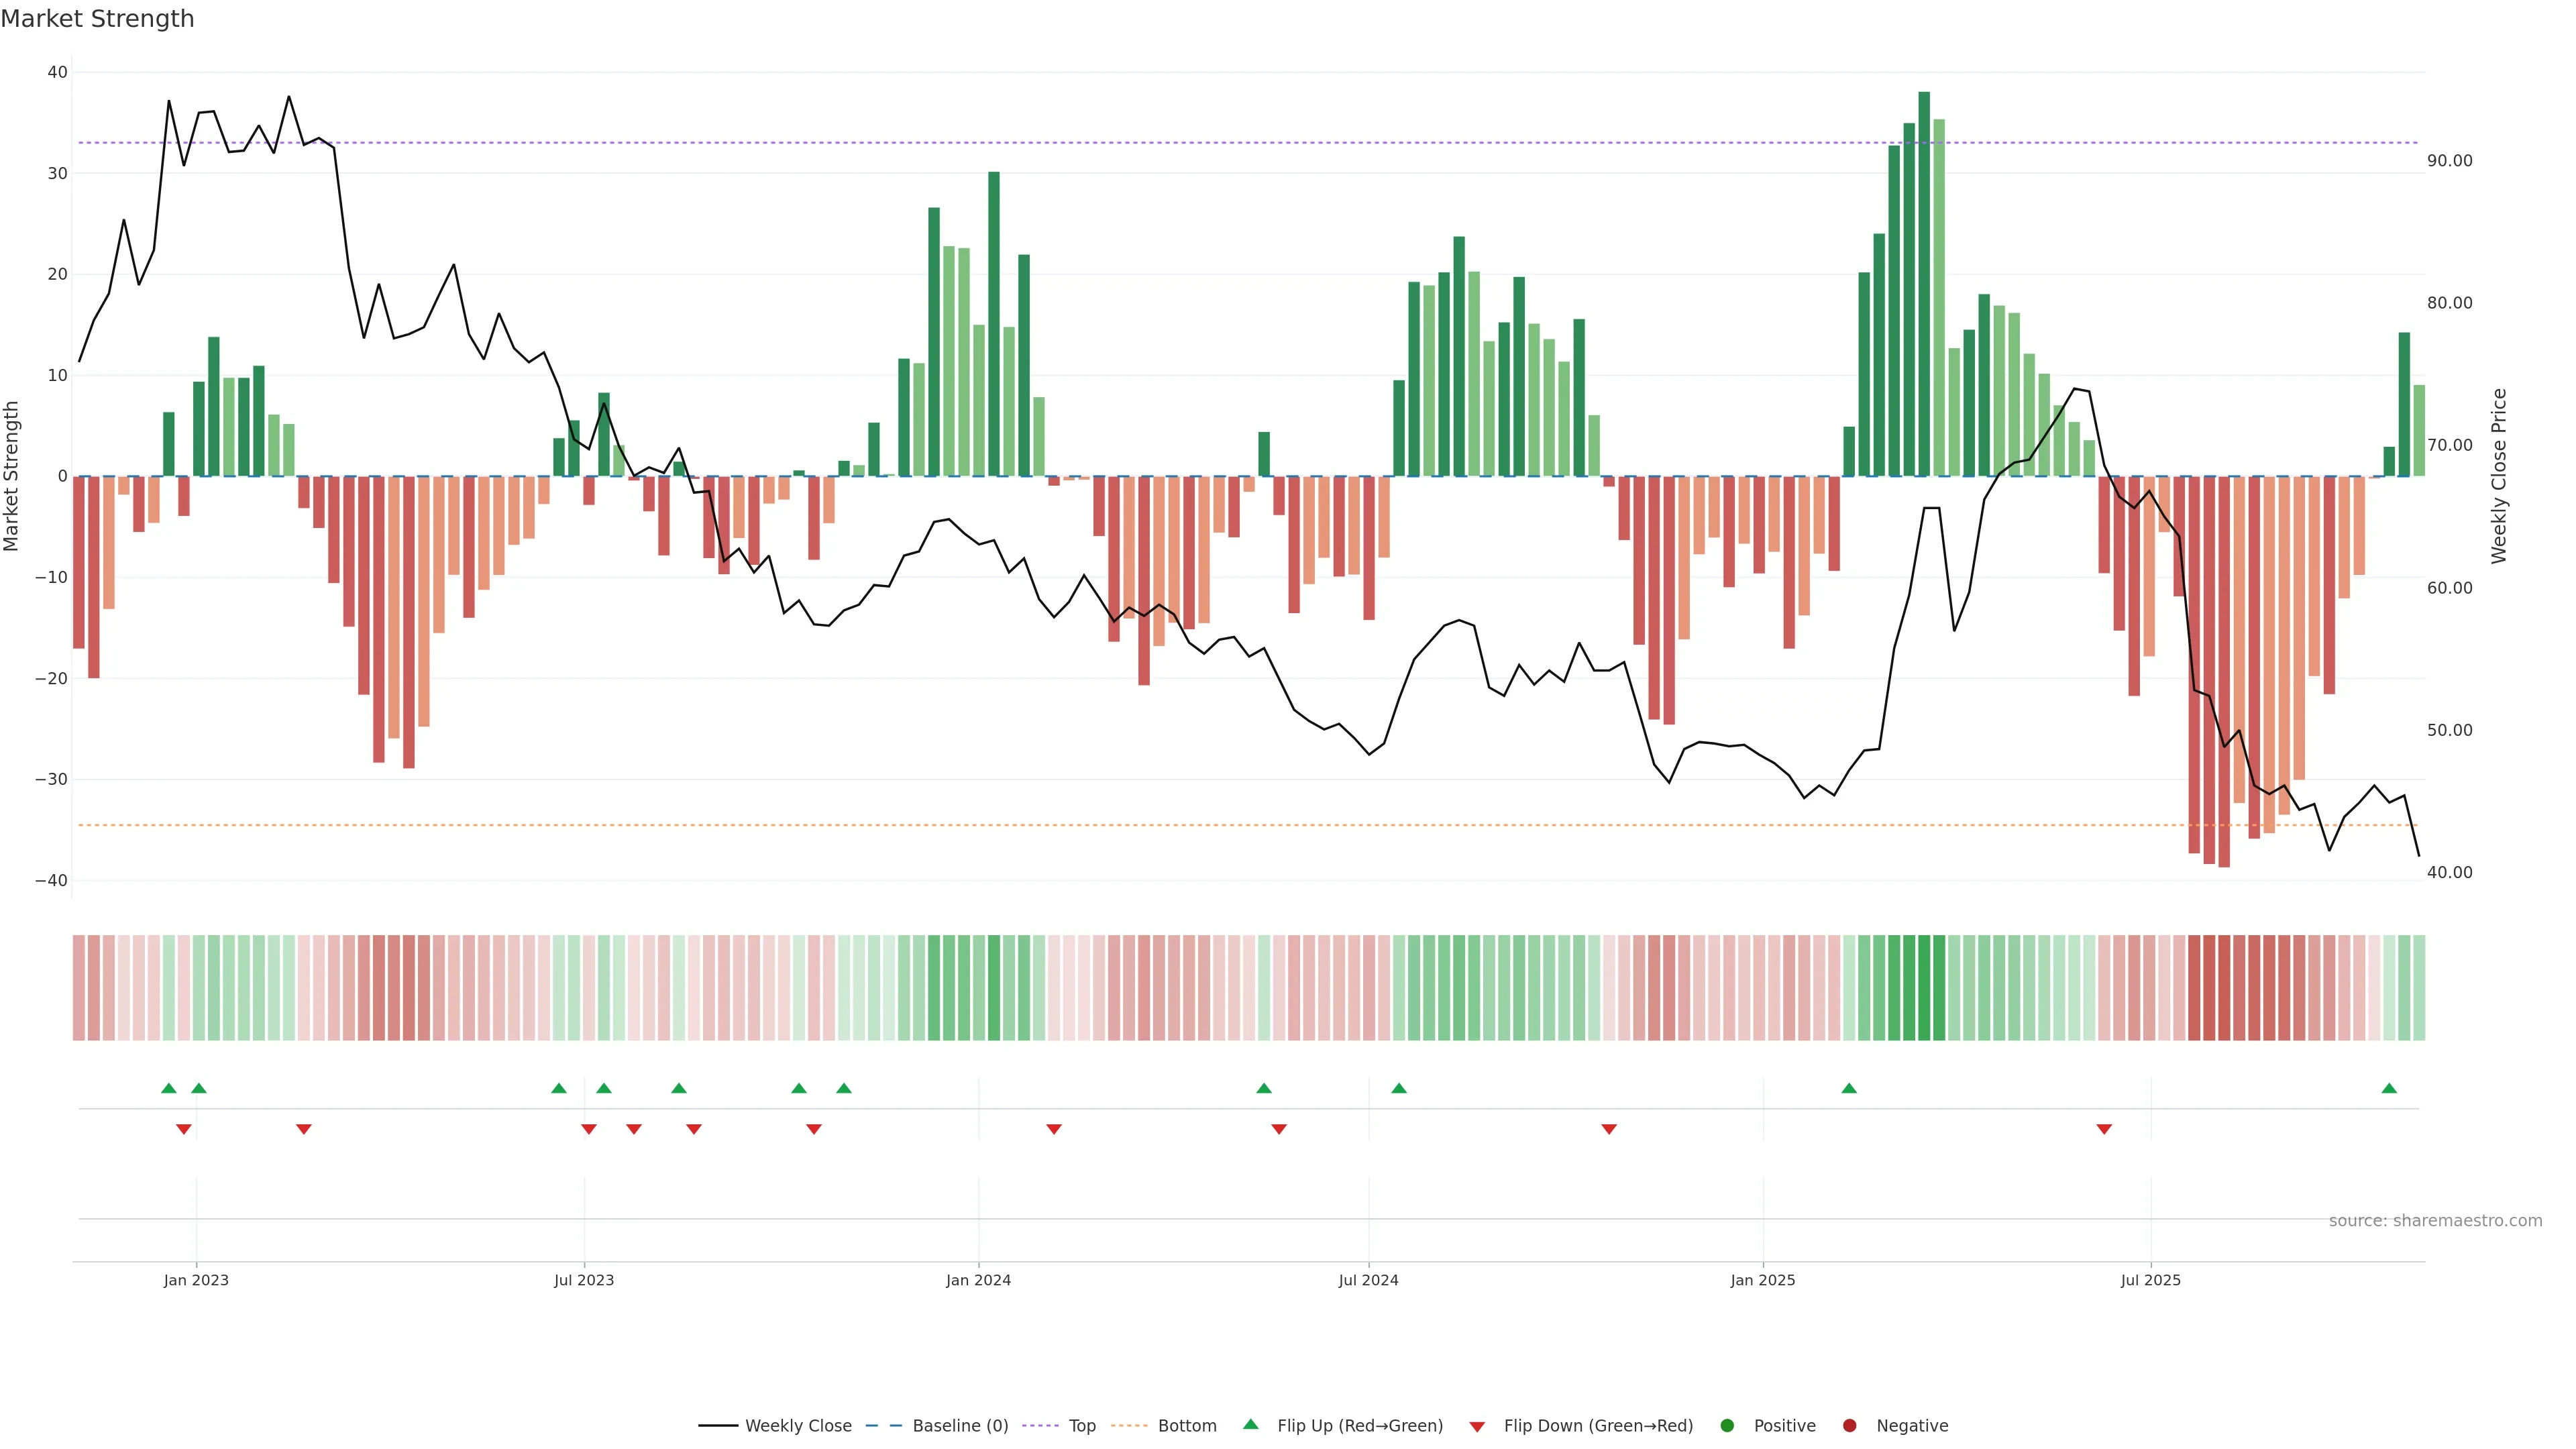Click the first red flip-down triangle marker
Image resolution: width=2576 pixels, height=1449 pixels.
pyautogui.click(x=184, y=1129)
